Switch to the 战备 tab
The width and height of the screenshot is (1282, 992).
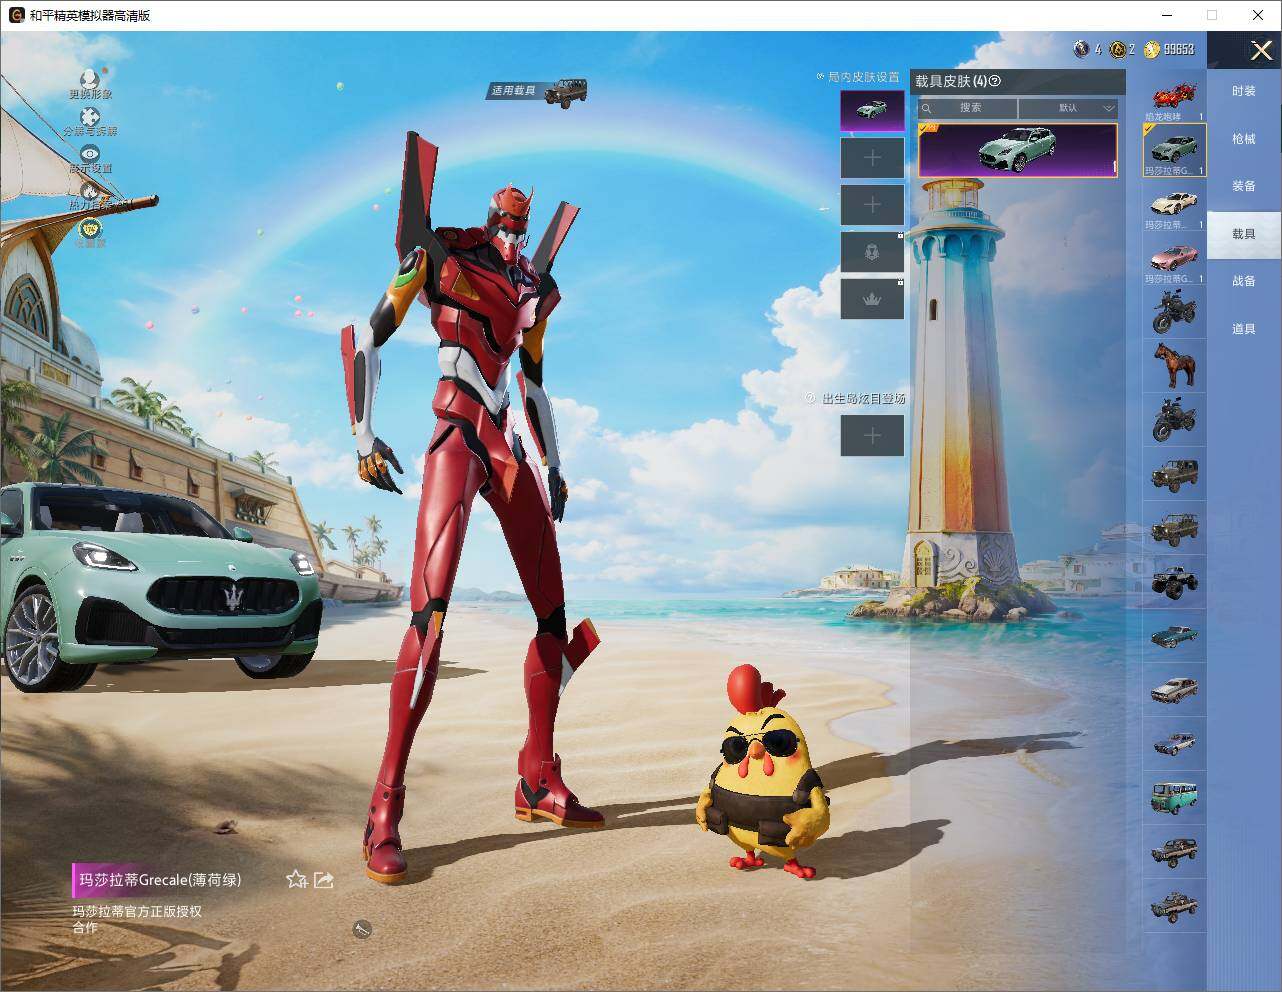pyautogui.click(x=1243, y=281)
